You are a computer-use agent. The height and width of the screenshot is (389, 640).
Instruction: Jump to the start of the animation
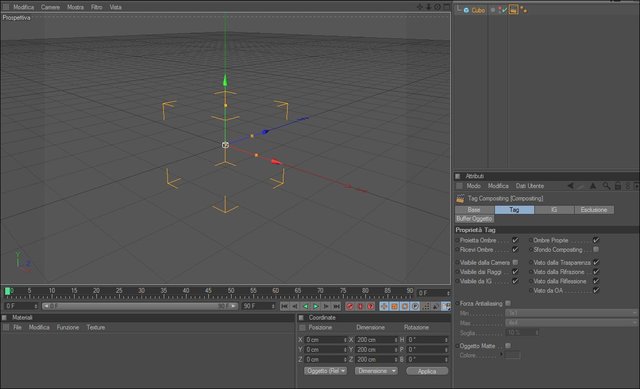coord(284,306)
